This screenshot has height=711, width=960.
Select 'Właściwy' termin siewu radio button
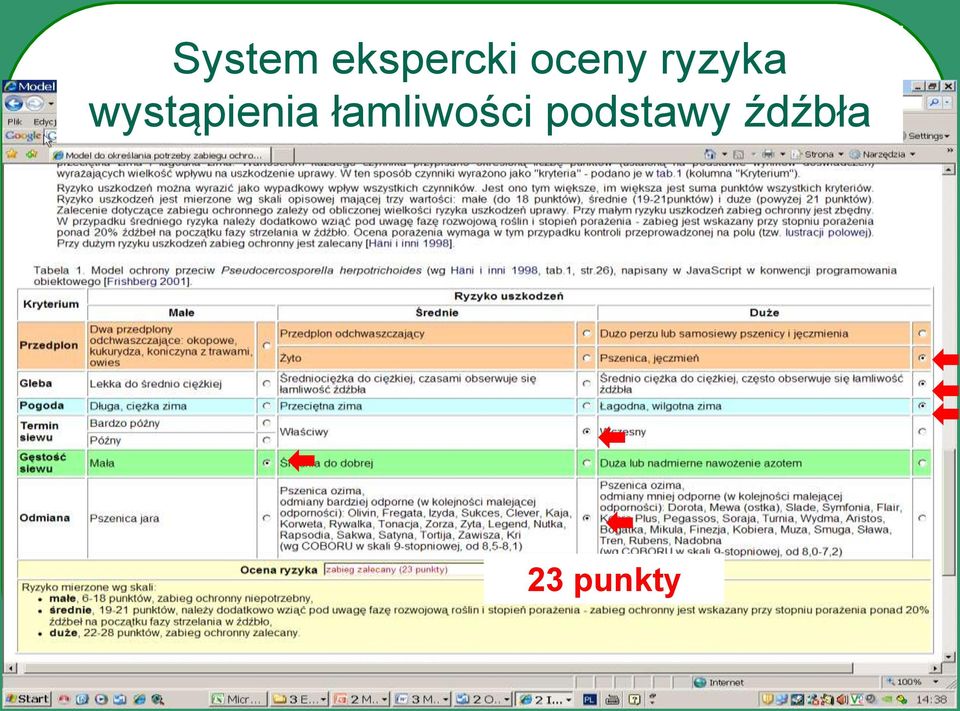(x=587, y=431)
